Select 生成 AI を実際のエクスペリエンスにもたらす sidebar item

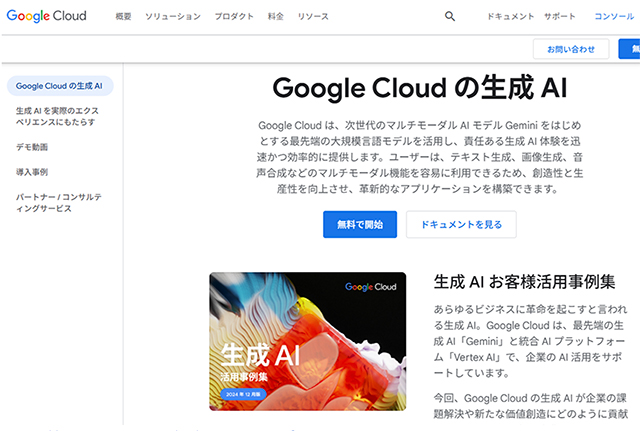(x=57, y=116)
